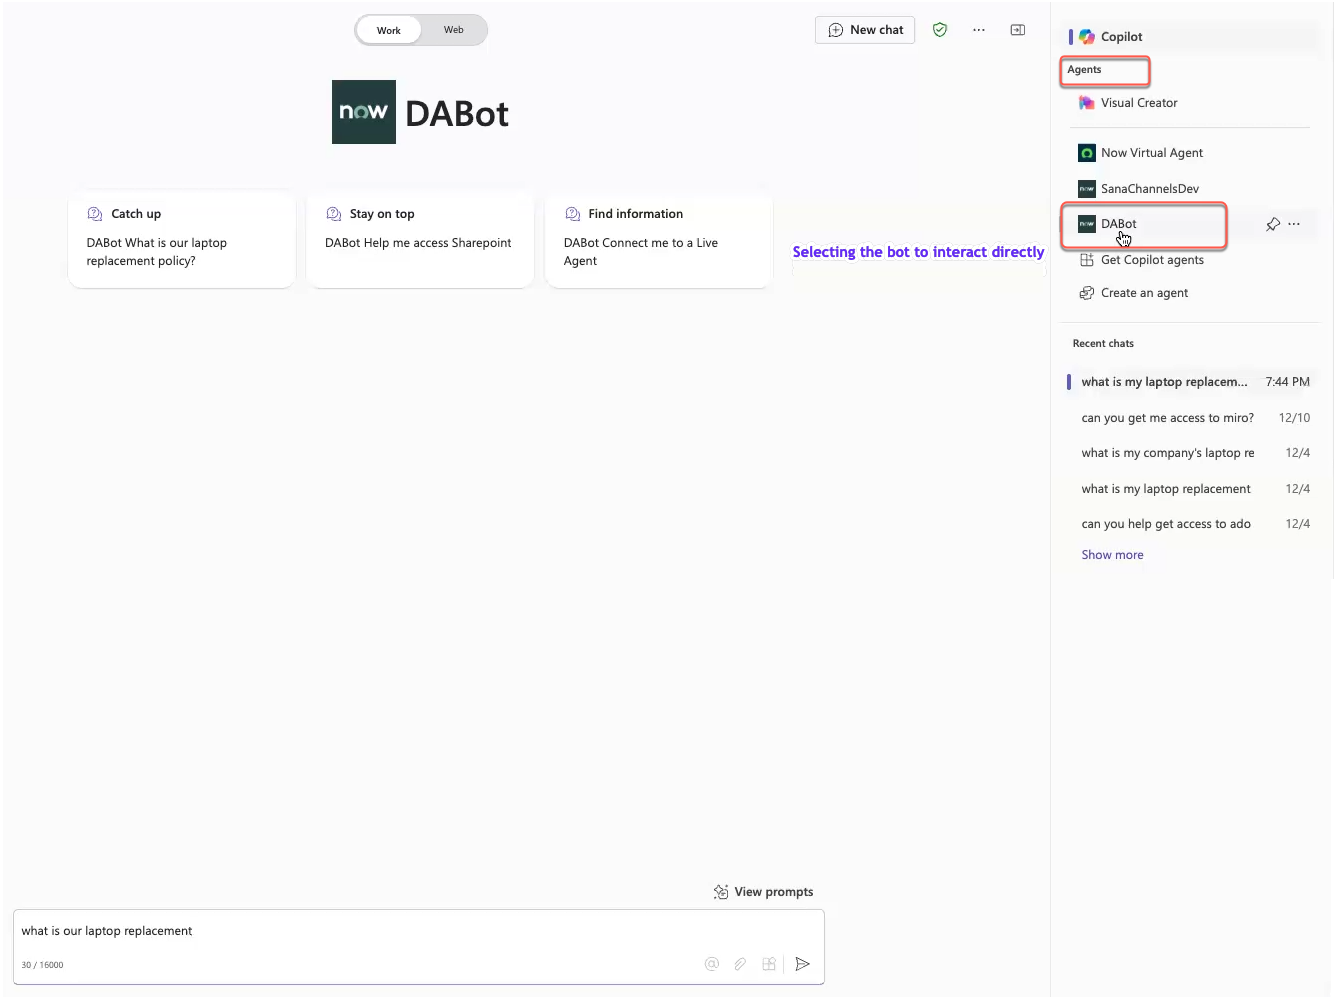Screen dimensions: 1335x1000
Task: Open chat 'can you help get access to ado'
Action: pos(1190,524)
